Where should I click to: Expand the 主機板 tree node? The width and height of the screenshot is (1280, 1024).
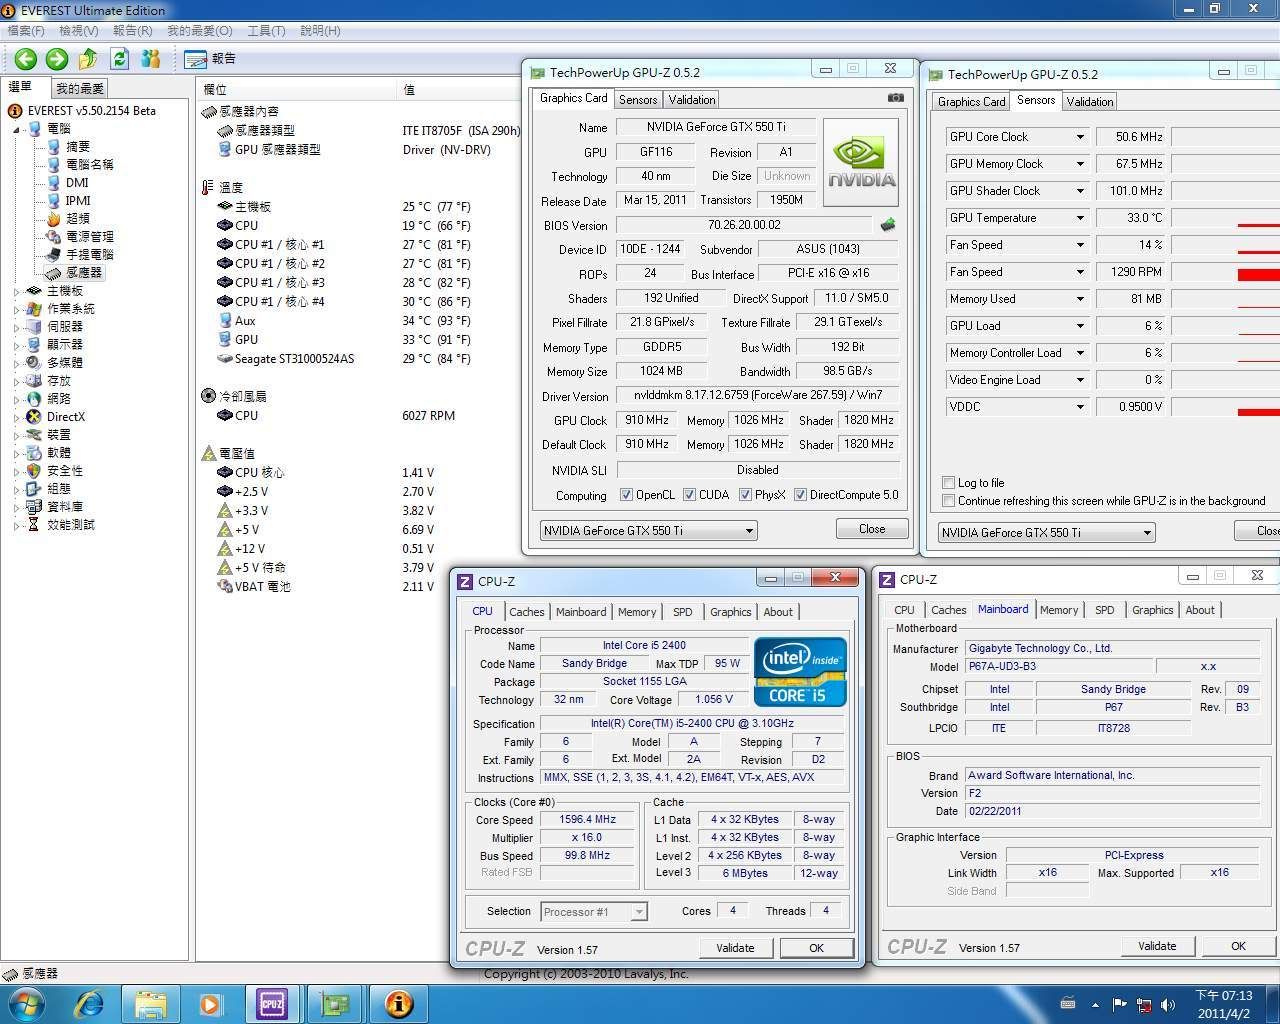point(17,291)
